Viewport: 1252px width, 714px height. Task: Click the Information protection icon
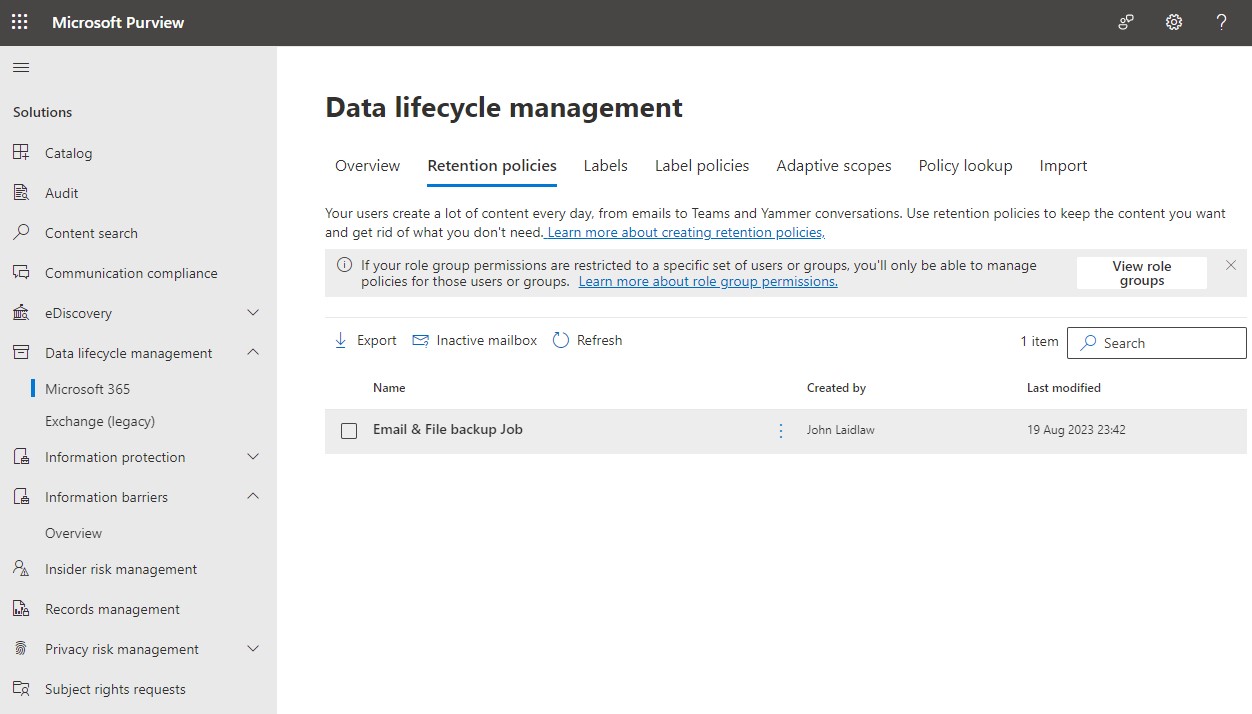[x=21, y=456]
